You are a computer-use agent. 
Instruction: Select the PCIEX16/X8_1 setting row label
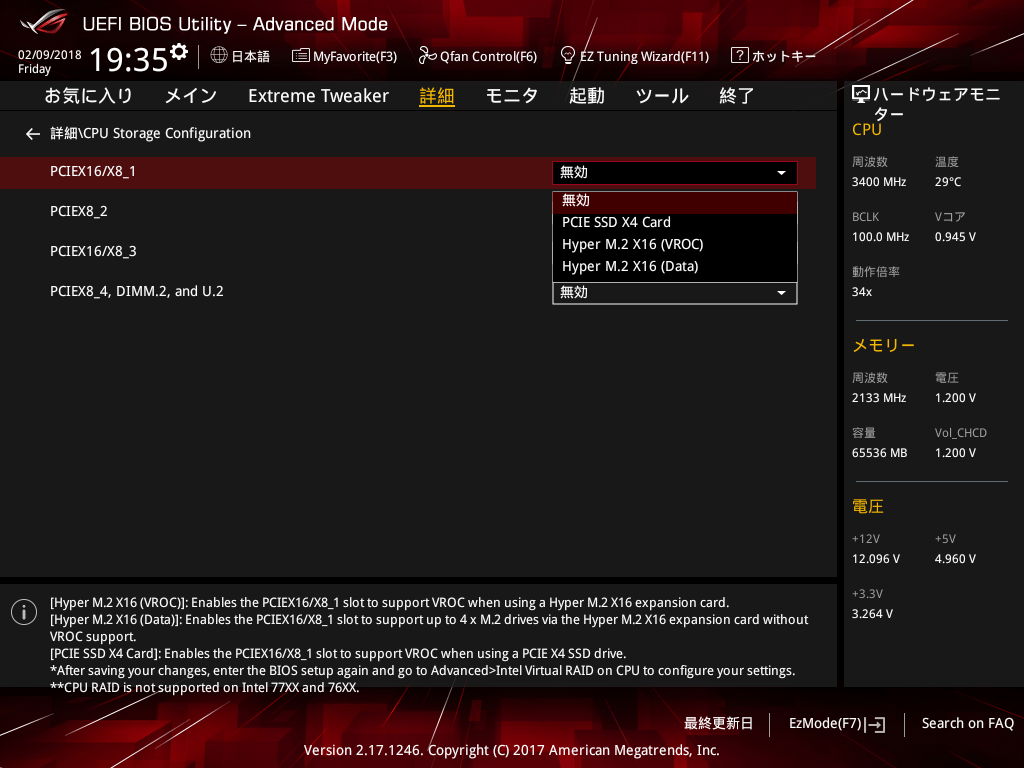click(x=93, y=172)
